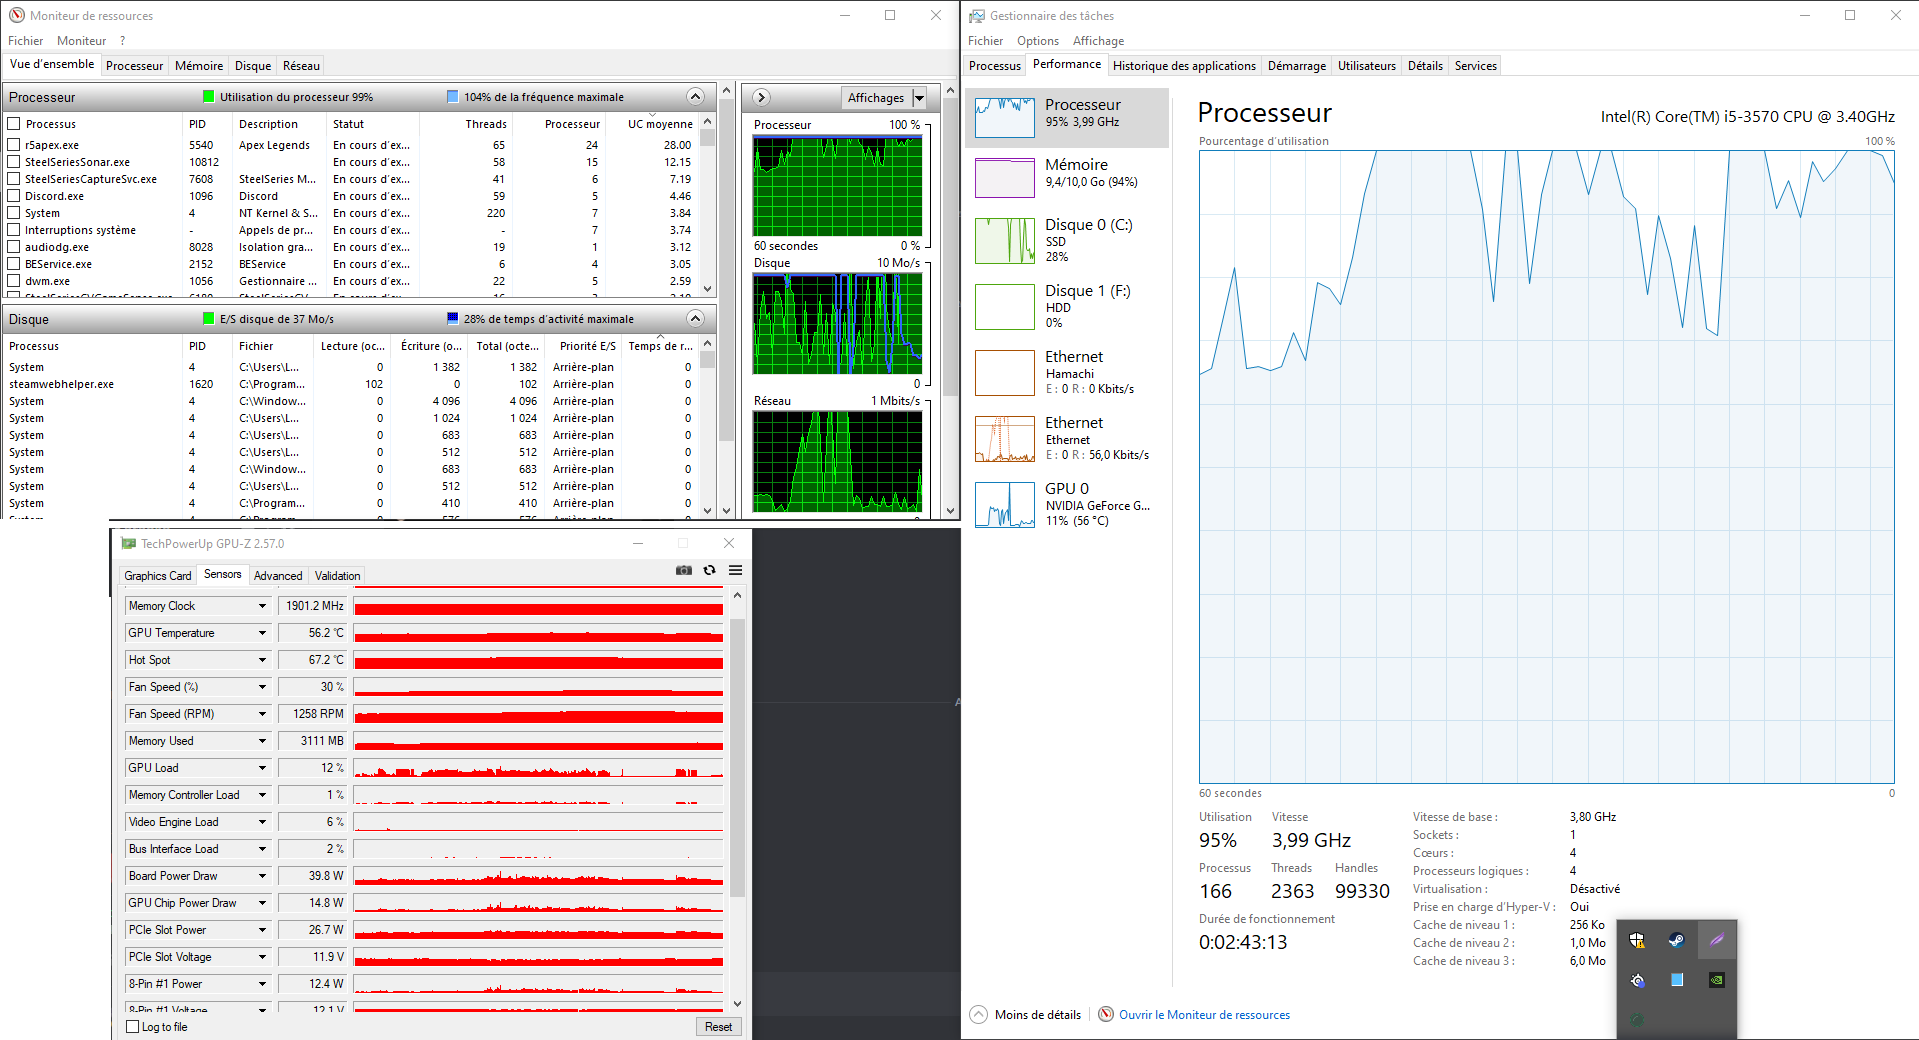1919x1040 pixels.
Task: Open the Affichages dropdown arrow
Action: pyautogui.click(x=919, y=98)
